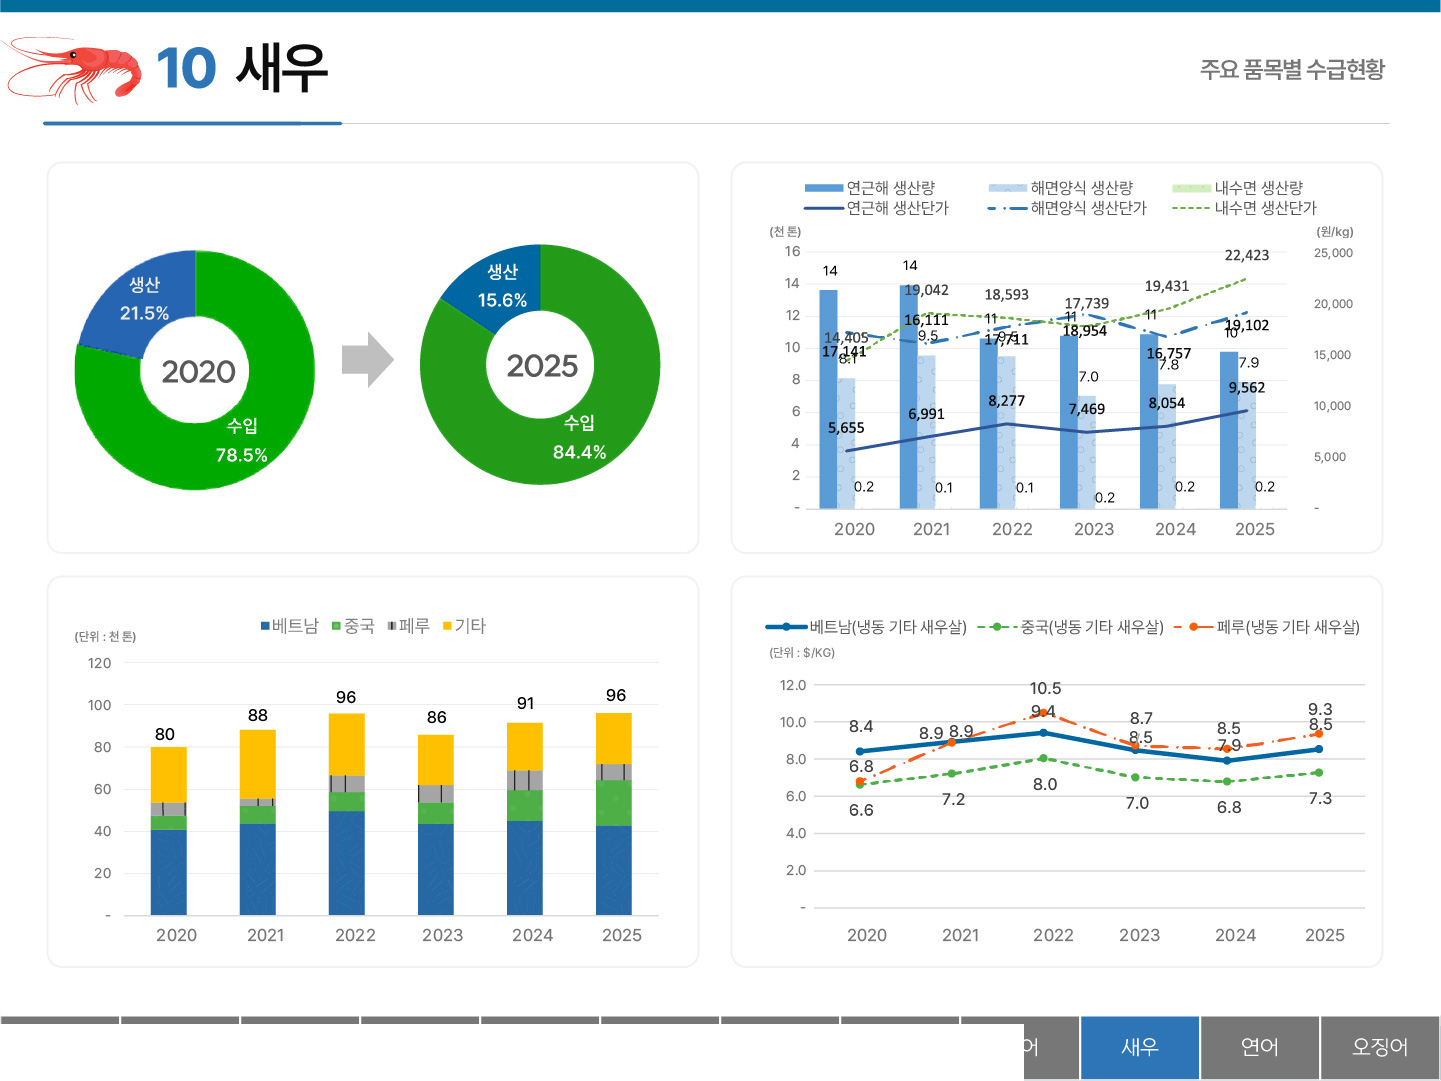Select the highlighted 새우 tab

(x=1140, y=1047)
